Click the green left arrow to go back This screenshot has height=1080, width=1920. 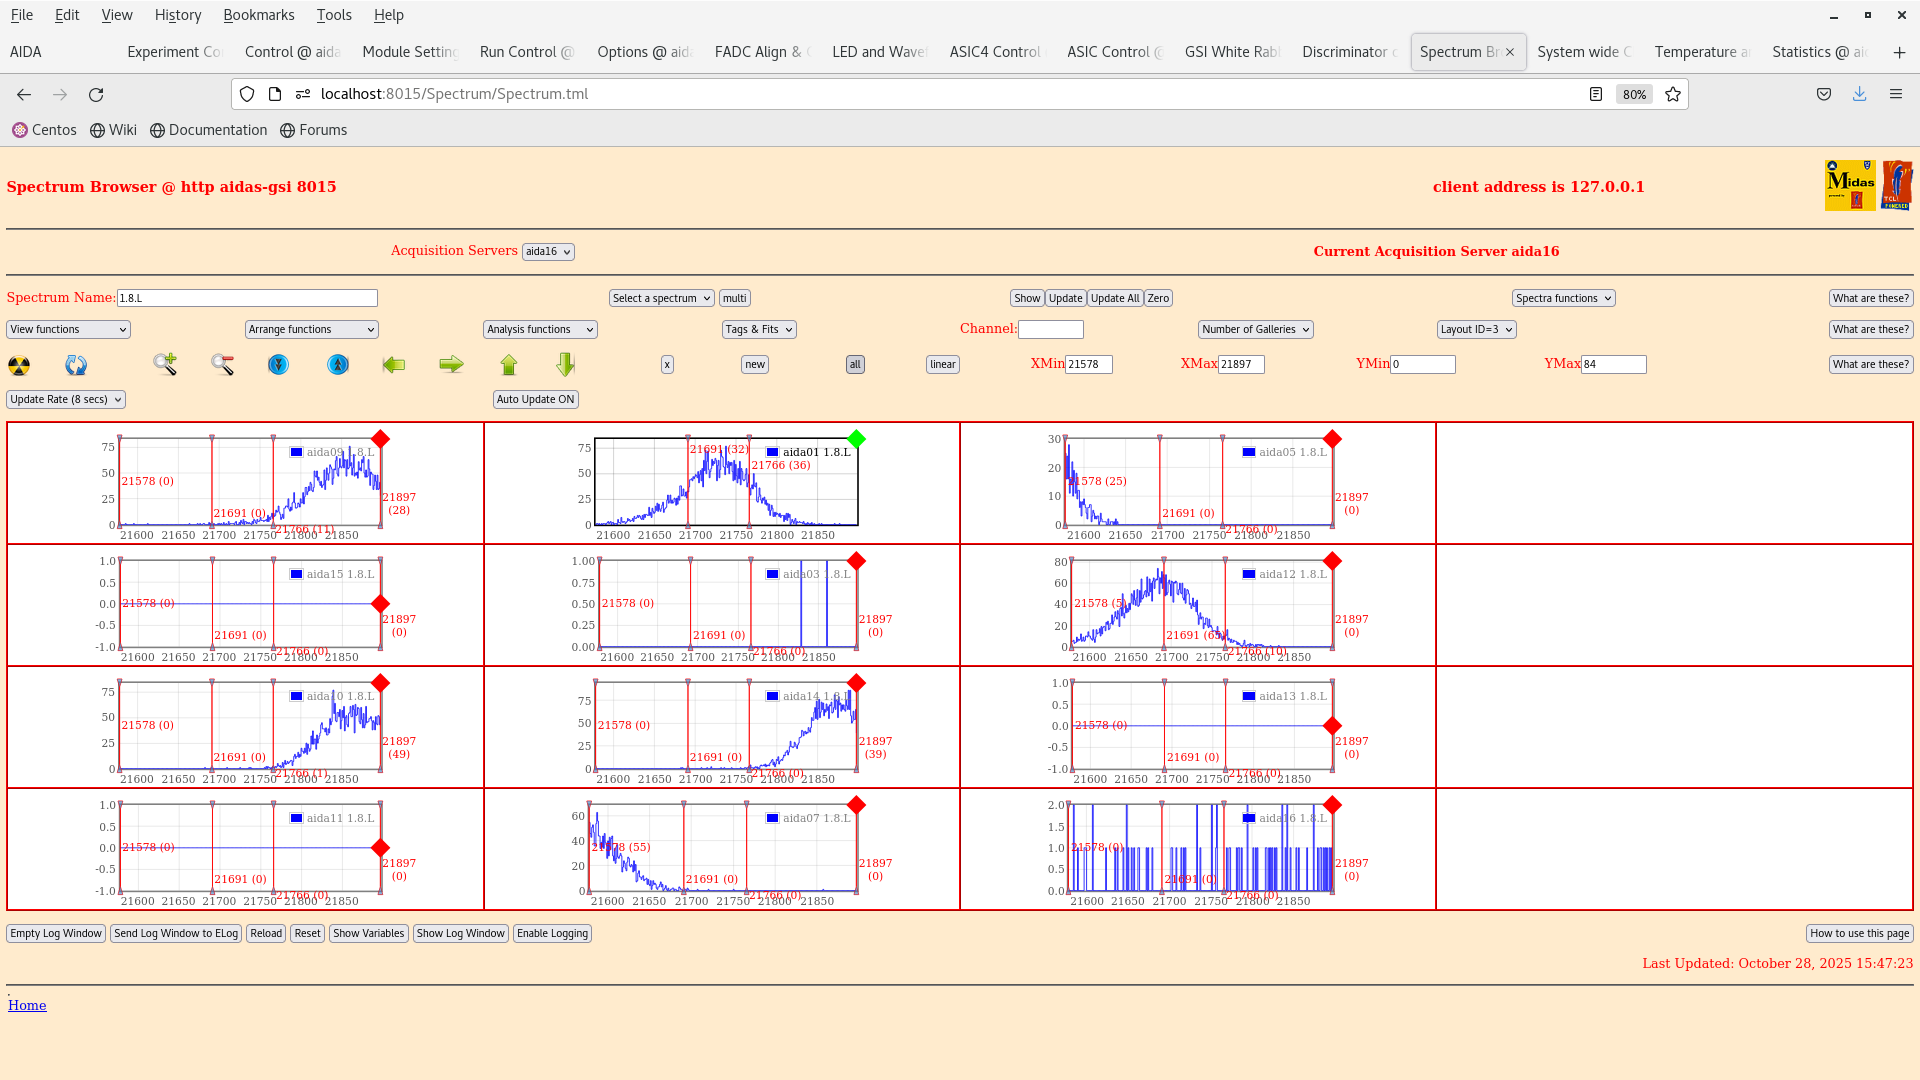[x=394, y=365]
